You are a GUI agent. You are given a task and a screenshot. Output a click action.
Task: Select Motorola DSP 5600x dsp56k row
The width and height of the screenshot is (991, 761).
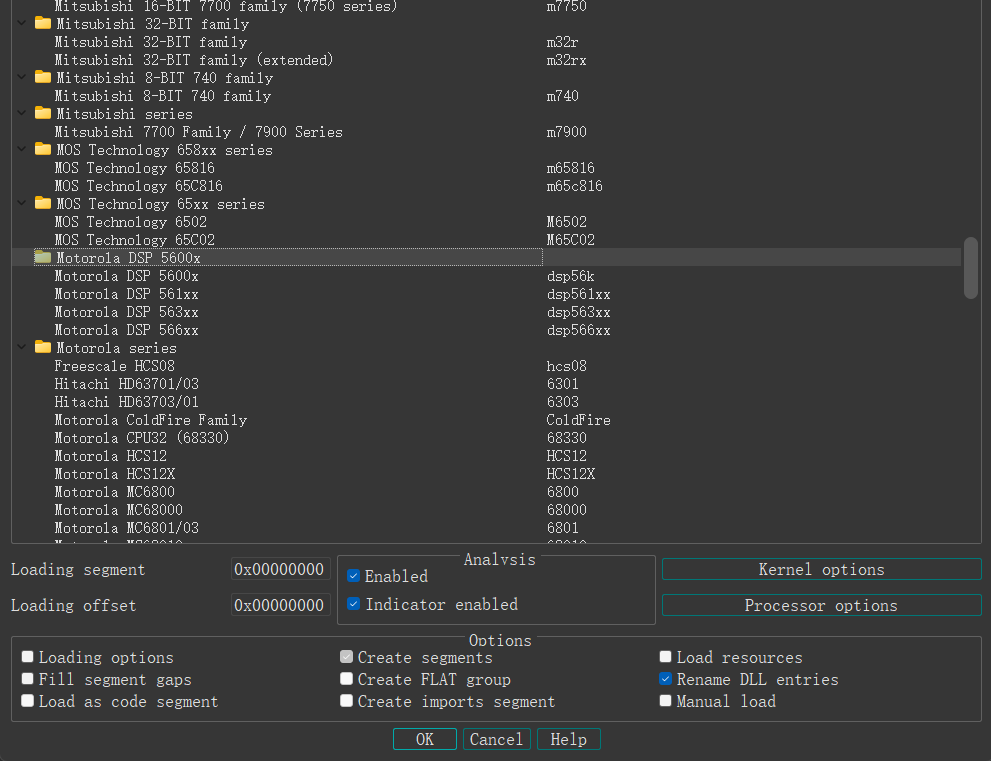tap(487, 276)
